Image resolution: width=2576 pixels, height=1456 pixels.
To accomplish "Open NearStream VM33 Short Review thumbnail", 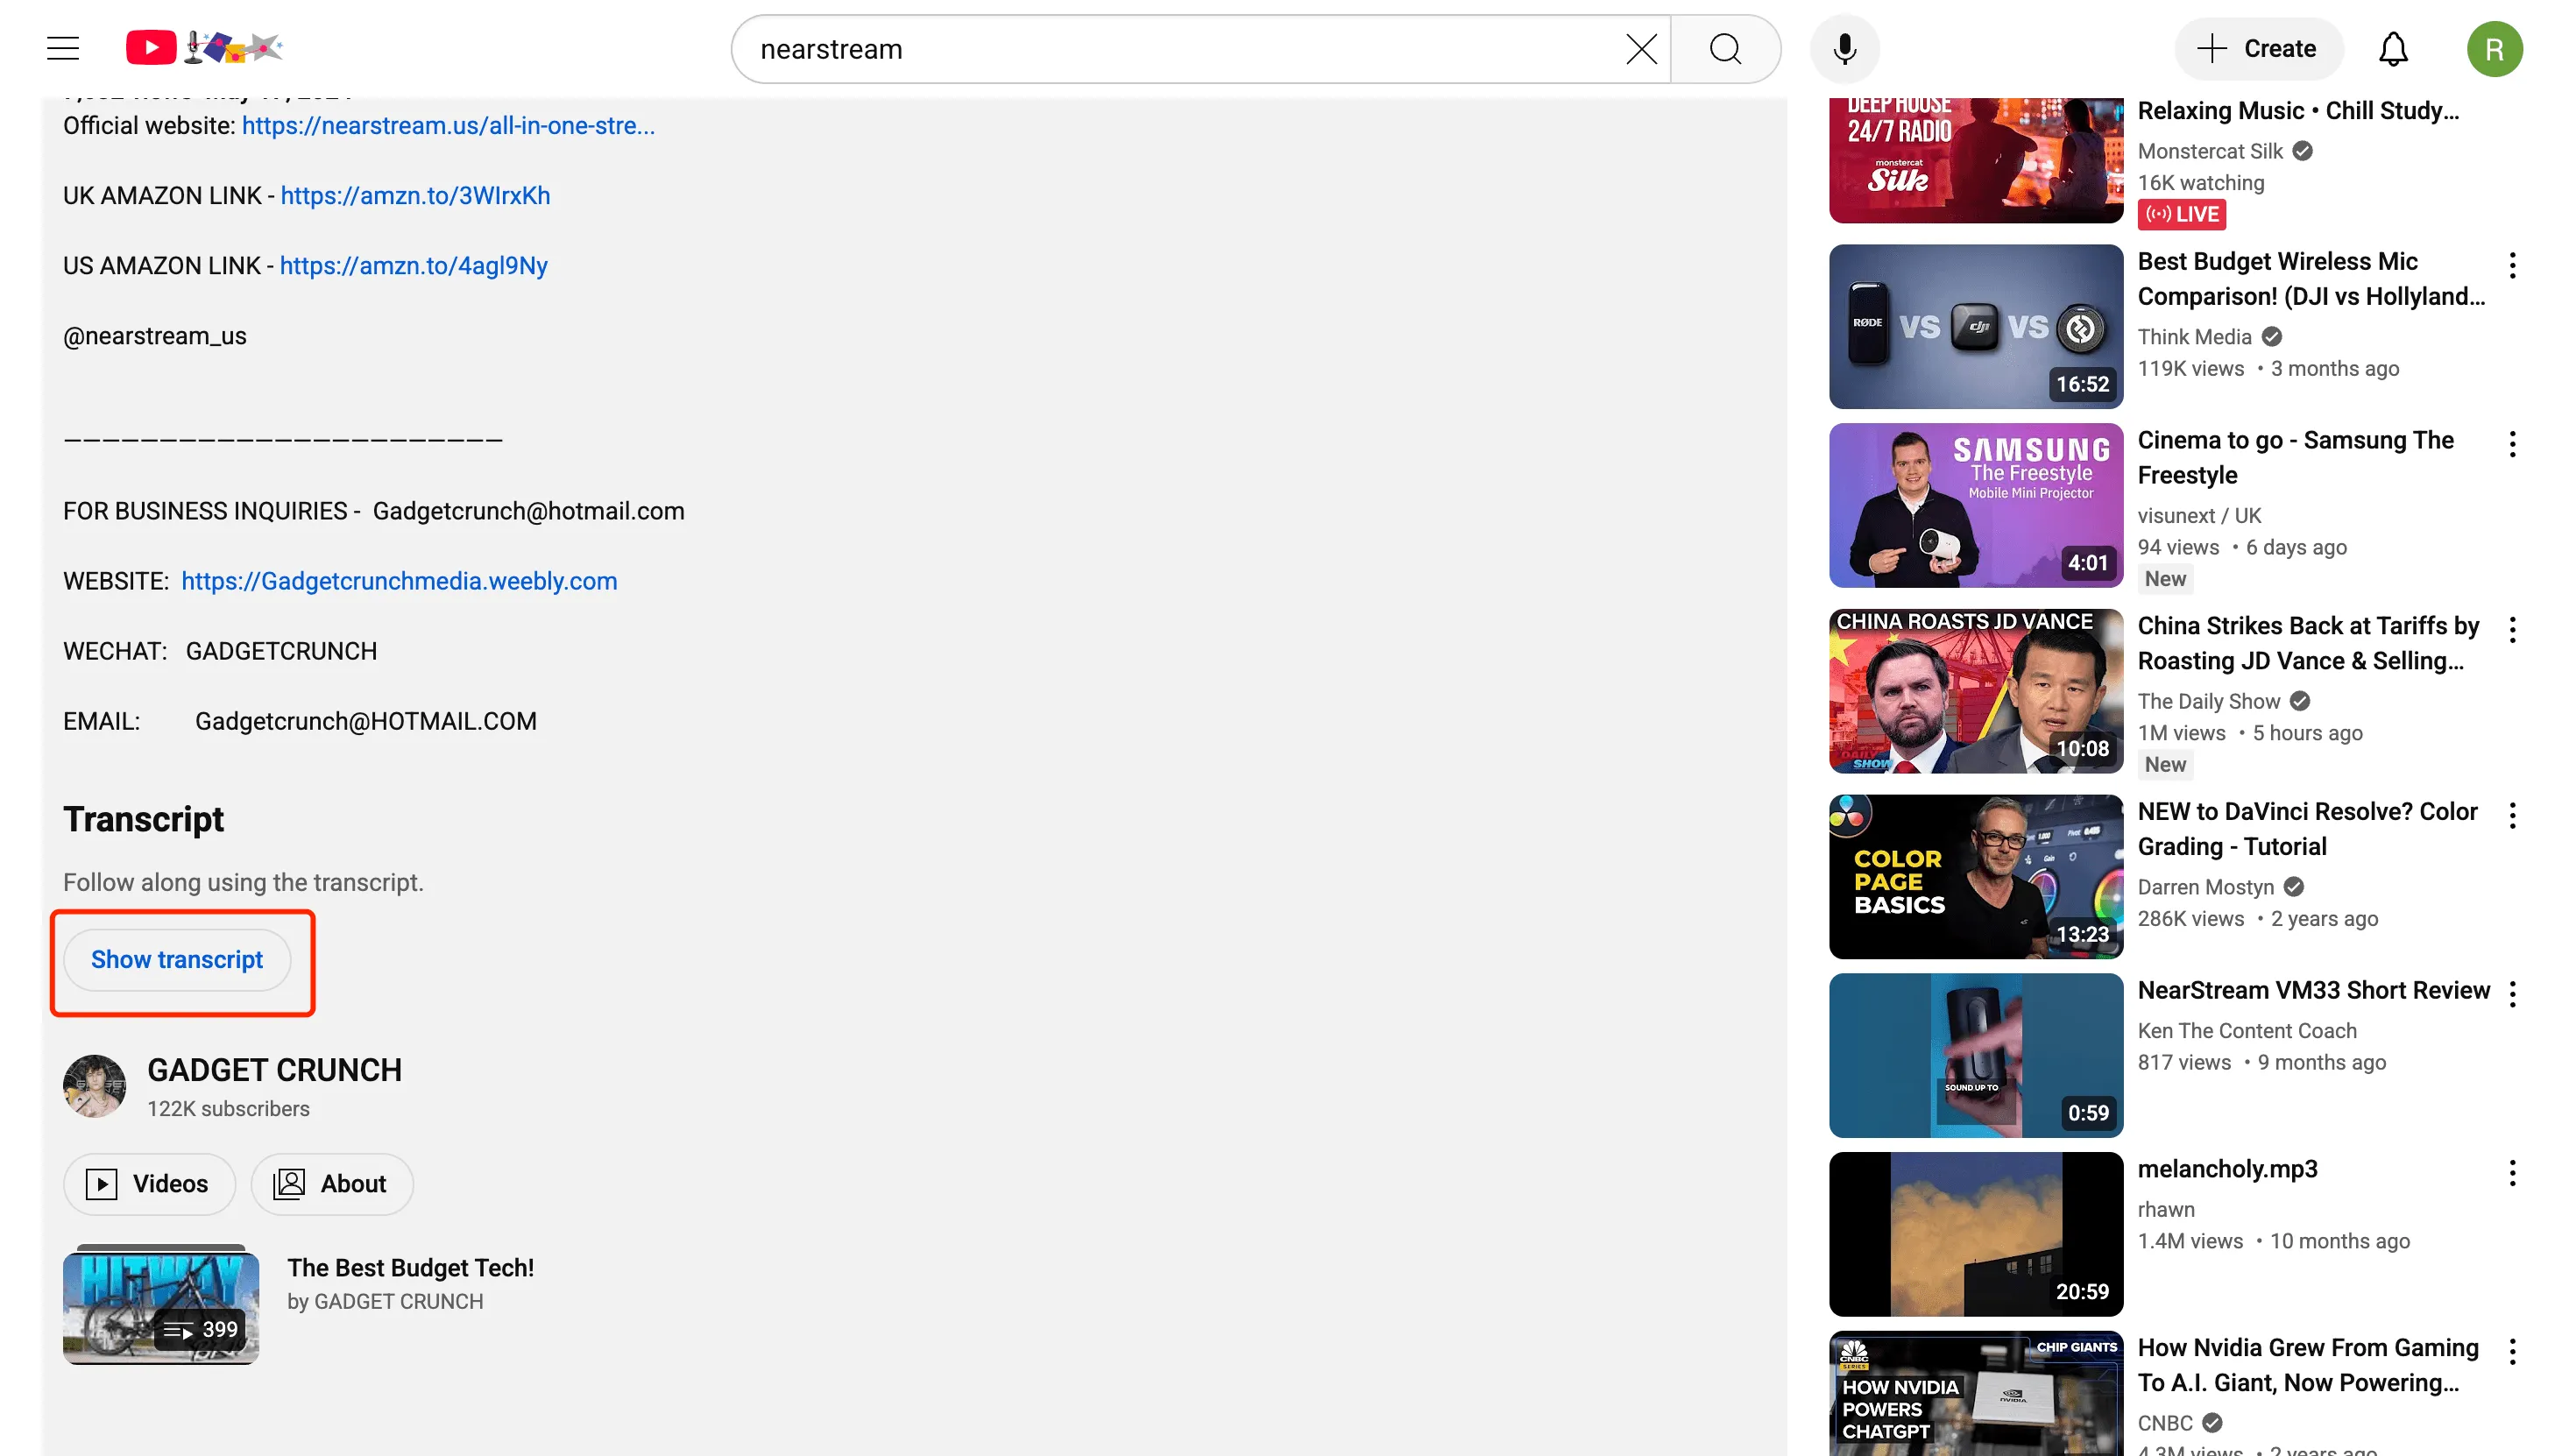I will point(1976,1055).
